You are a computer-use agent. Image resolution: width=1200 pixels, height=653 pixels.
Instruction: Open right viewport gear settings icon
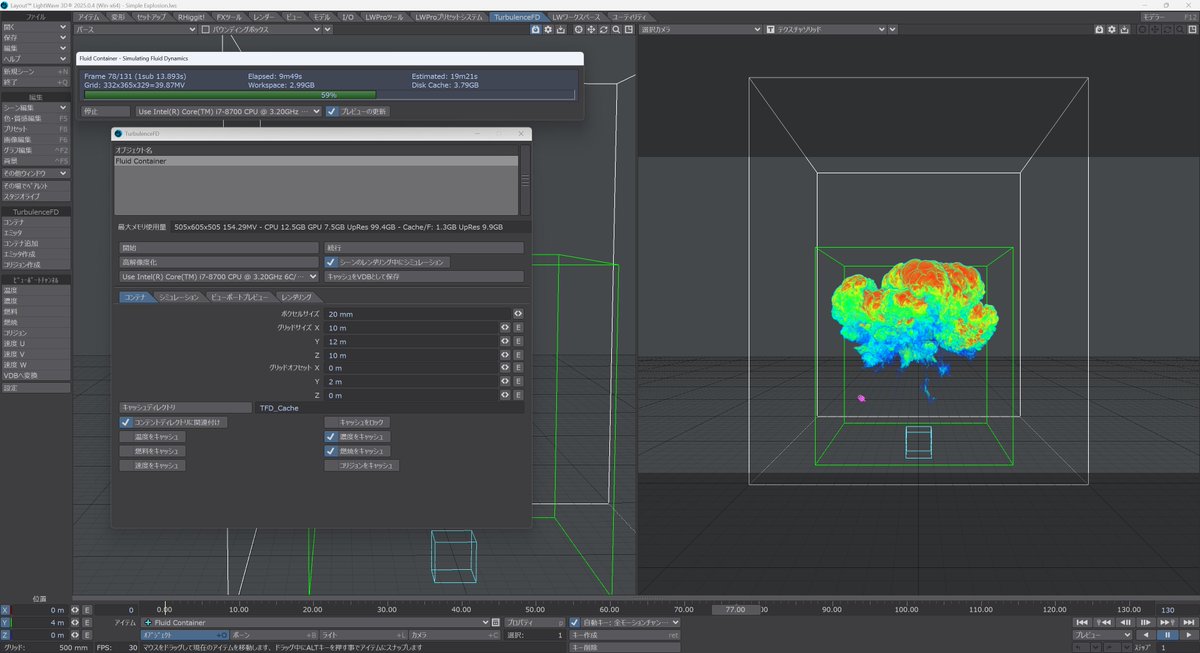click(1113, 30)
